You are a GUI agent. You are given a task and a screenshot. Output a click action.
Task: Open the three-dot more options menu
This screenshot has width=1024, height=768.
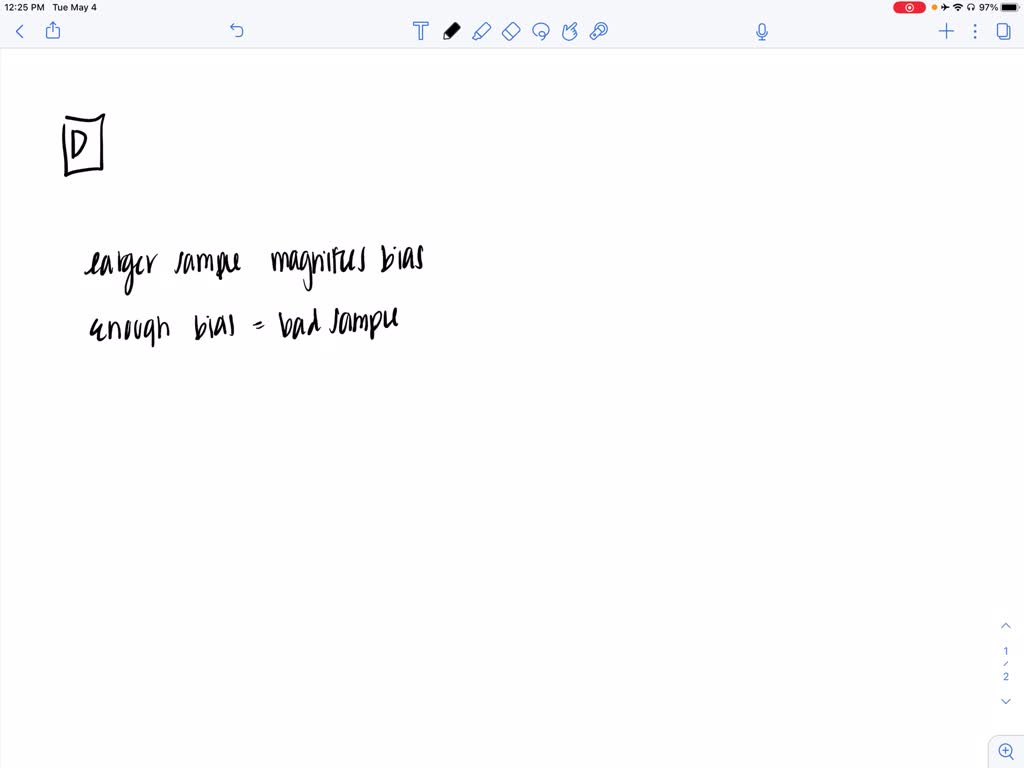pos(975,31)
